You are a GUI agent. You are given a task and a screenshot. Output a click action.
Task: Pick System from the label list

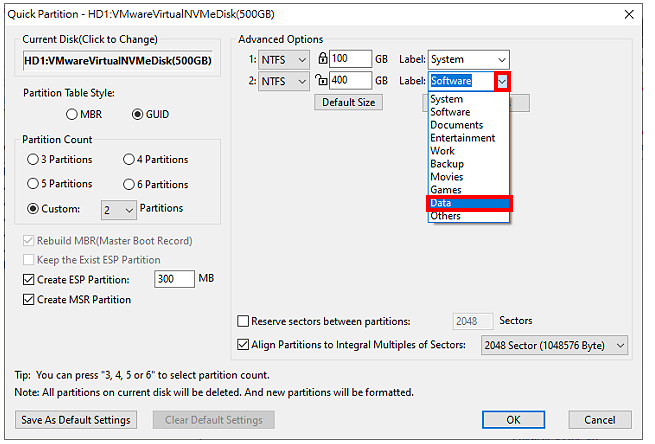point(469,99)
